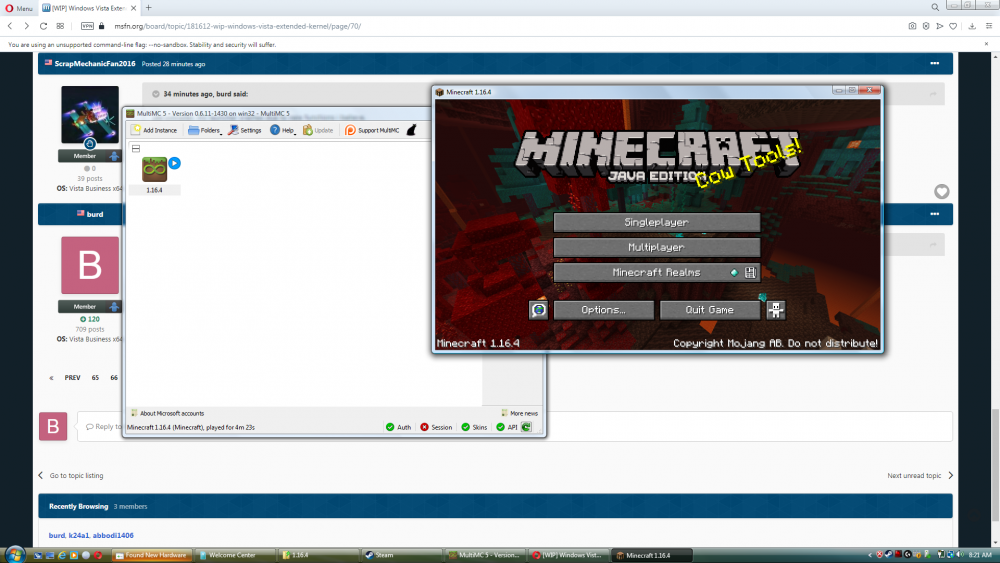Click the Update button in MultiMC toolbar

coord(318,130)
